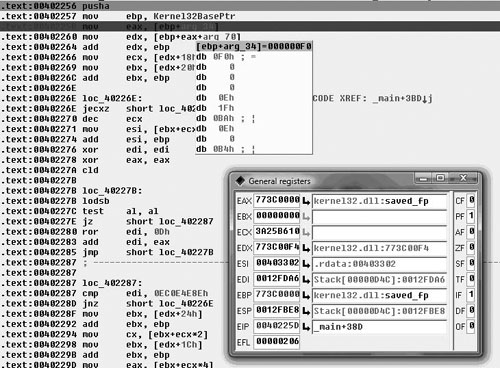The image size is (500, 368).
Task: Select the ESP value 0012FBE8 field
Action: coord(277,311)
